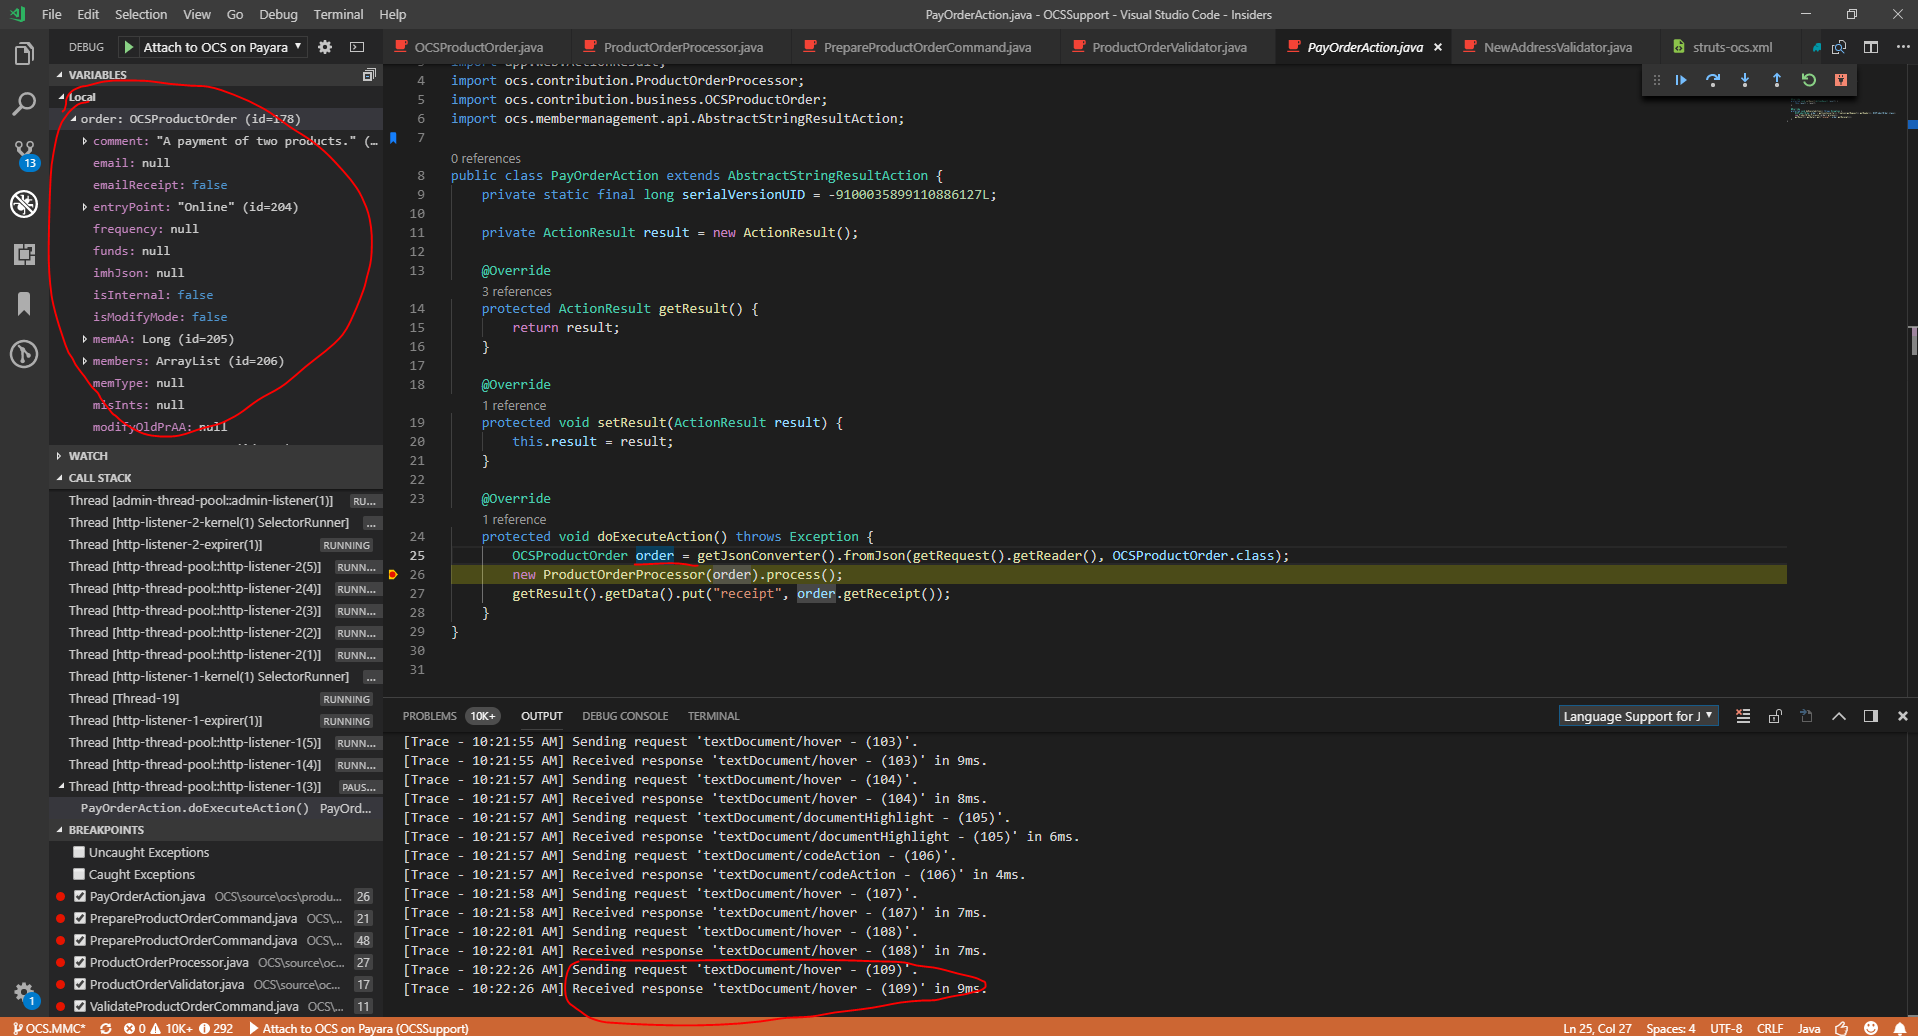
Task: Click Attach to OCS on Payara in status bar
Action: pos(360,1028)
